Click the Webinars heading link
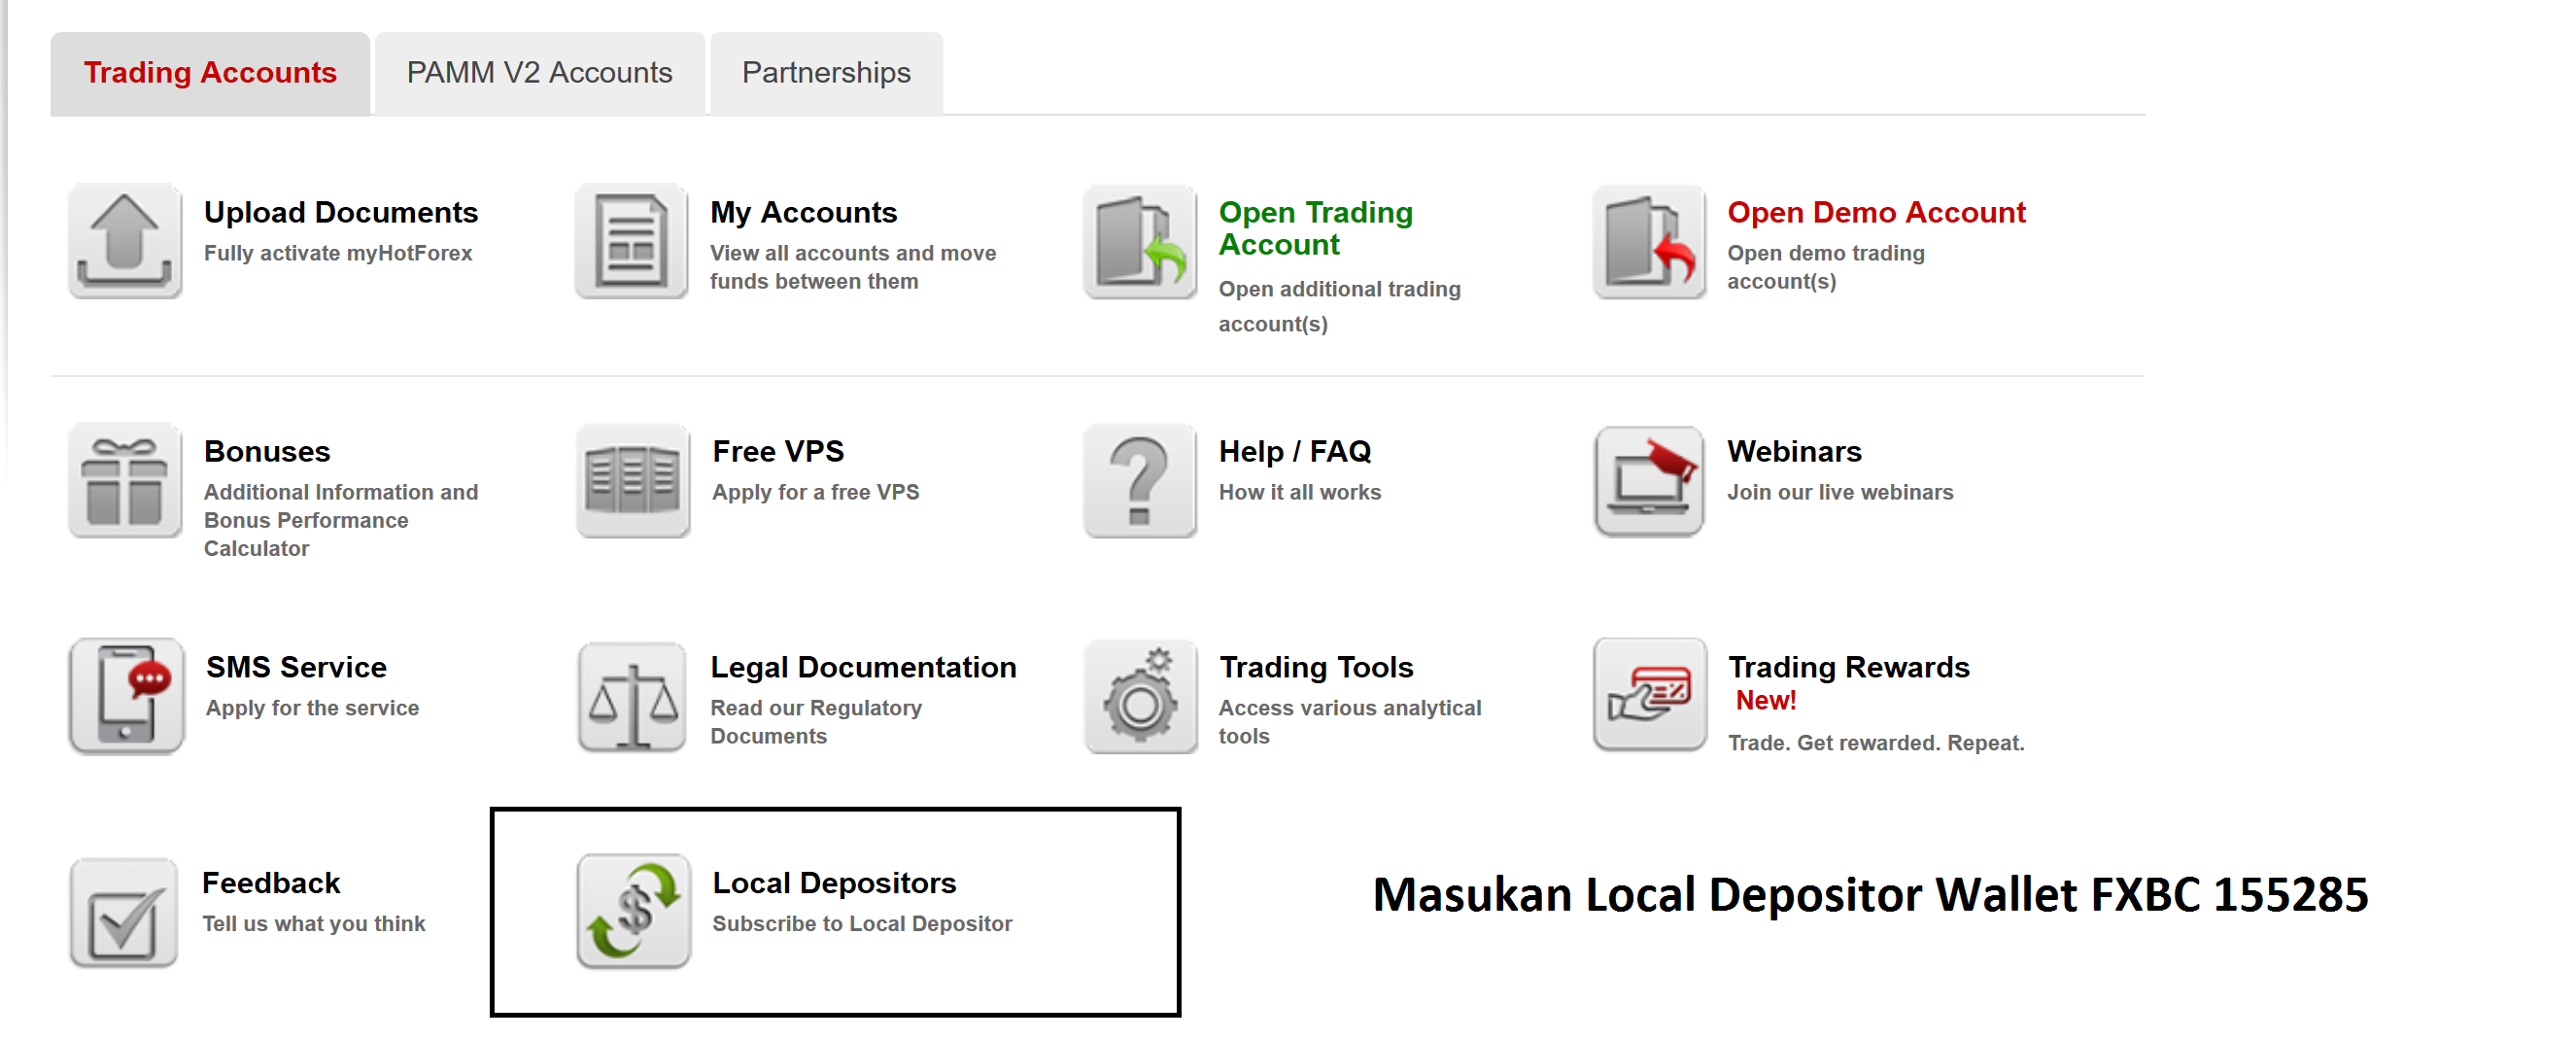2576x1039 pixels. click(x=1794, y=451)
